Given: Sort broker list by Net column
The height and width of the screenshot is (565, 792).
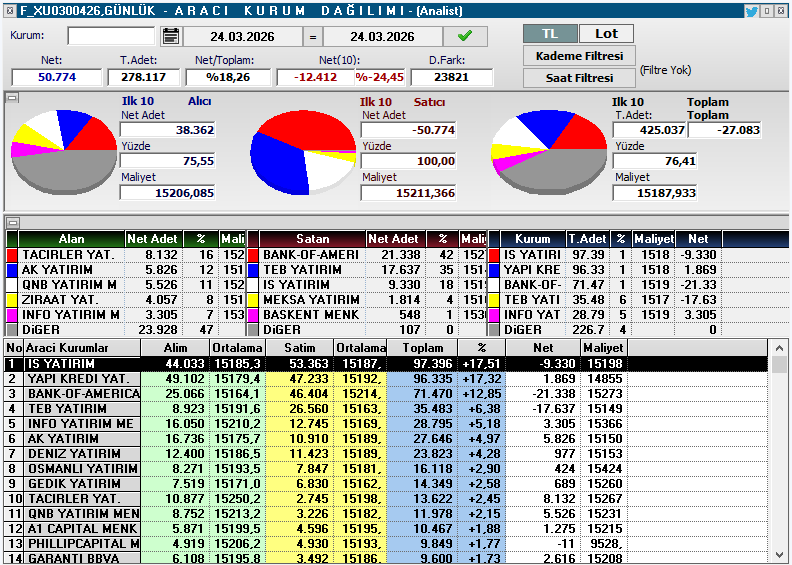Looking at the screenshot, I should tap(542, 348).
